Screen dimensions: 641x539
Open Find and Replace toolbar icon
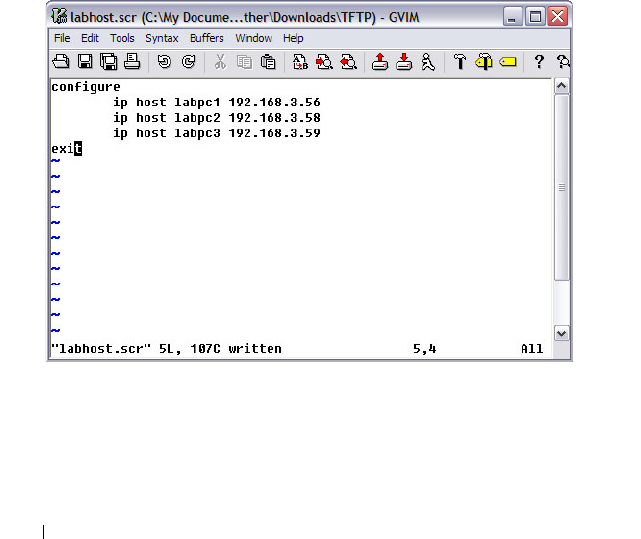(x=300, y=62)
